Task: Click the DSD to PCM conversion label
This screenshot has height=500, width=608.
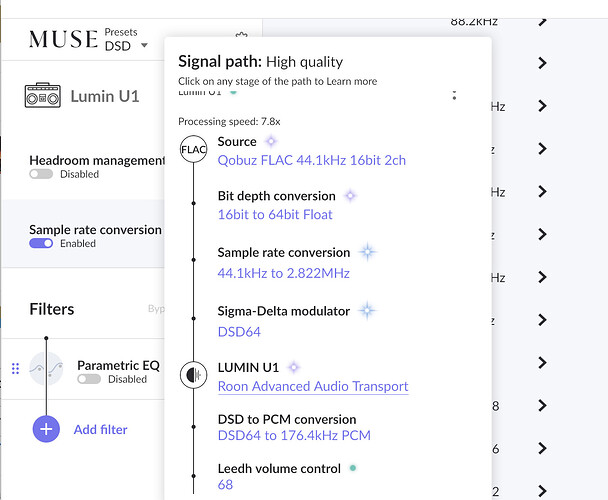Action: click(x=287, y=419)
